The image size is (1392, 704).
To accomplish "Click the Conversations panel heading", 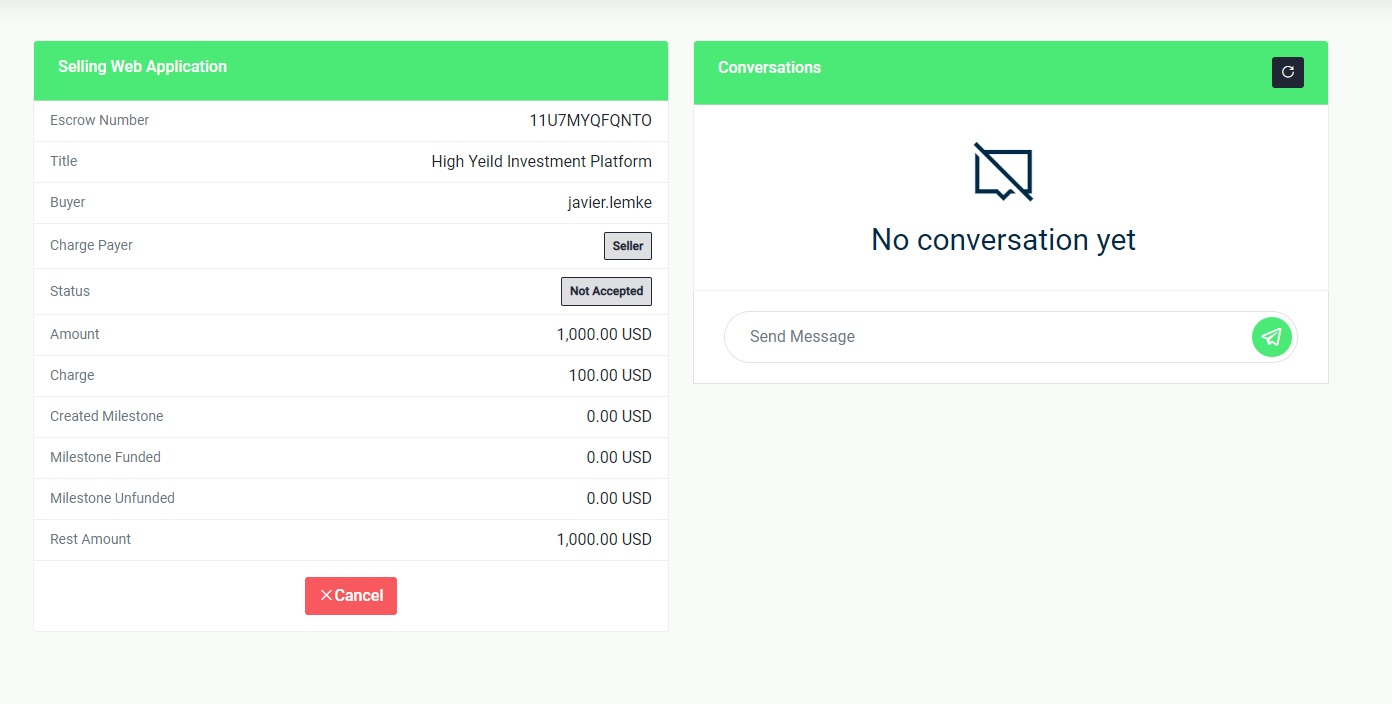I will coord(769,68).
